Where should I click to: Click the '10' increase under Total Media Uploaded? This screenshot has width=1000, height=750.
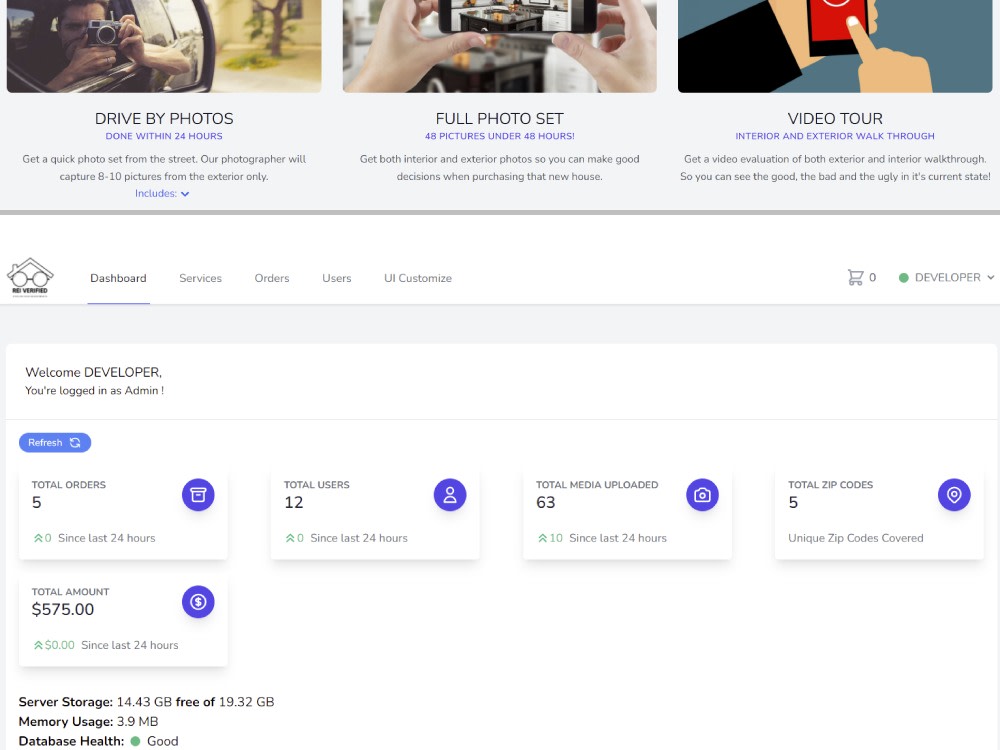click(x=556, y=538)
